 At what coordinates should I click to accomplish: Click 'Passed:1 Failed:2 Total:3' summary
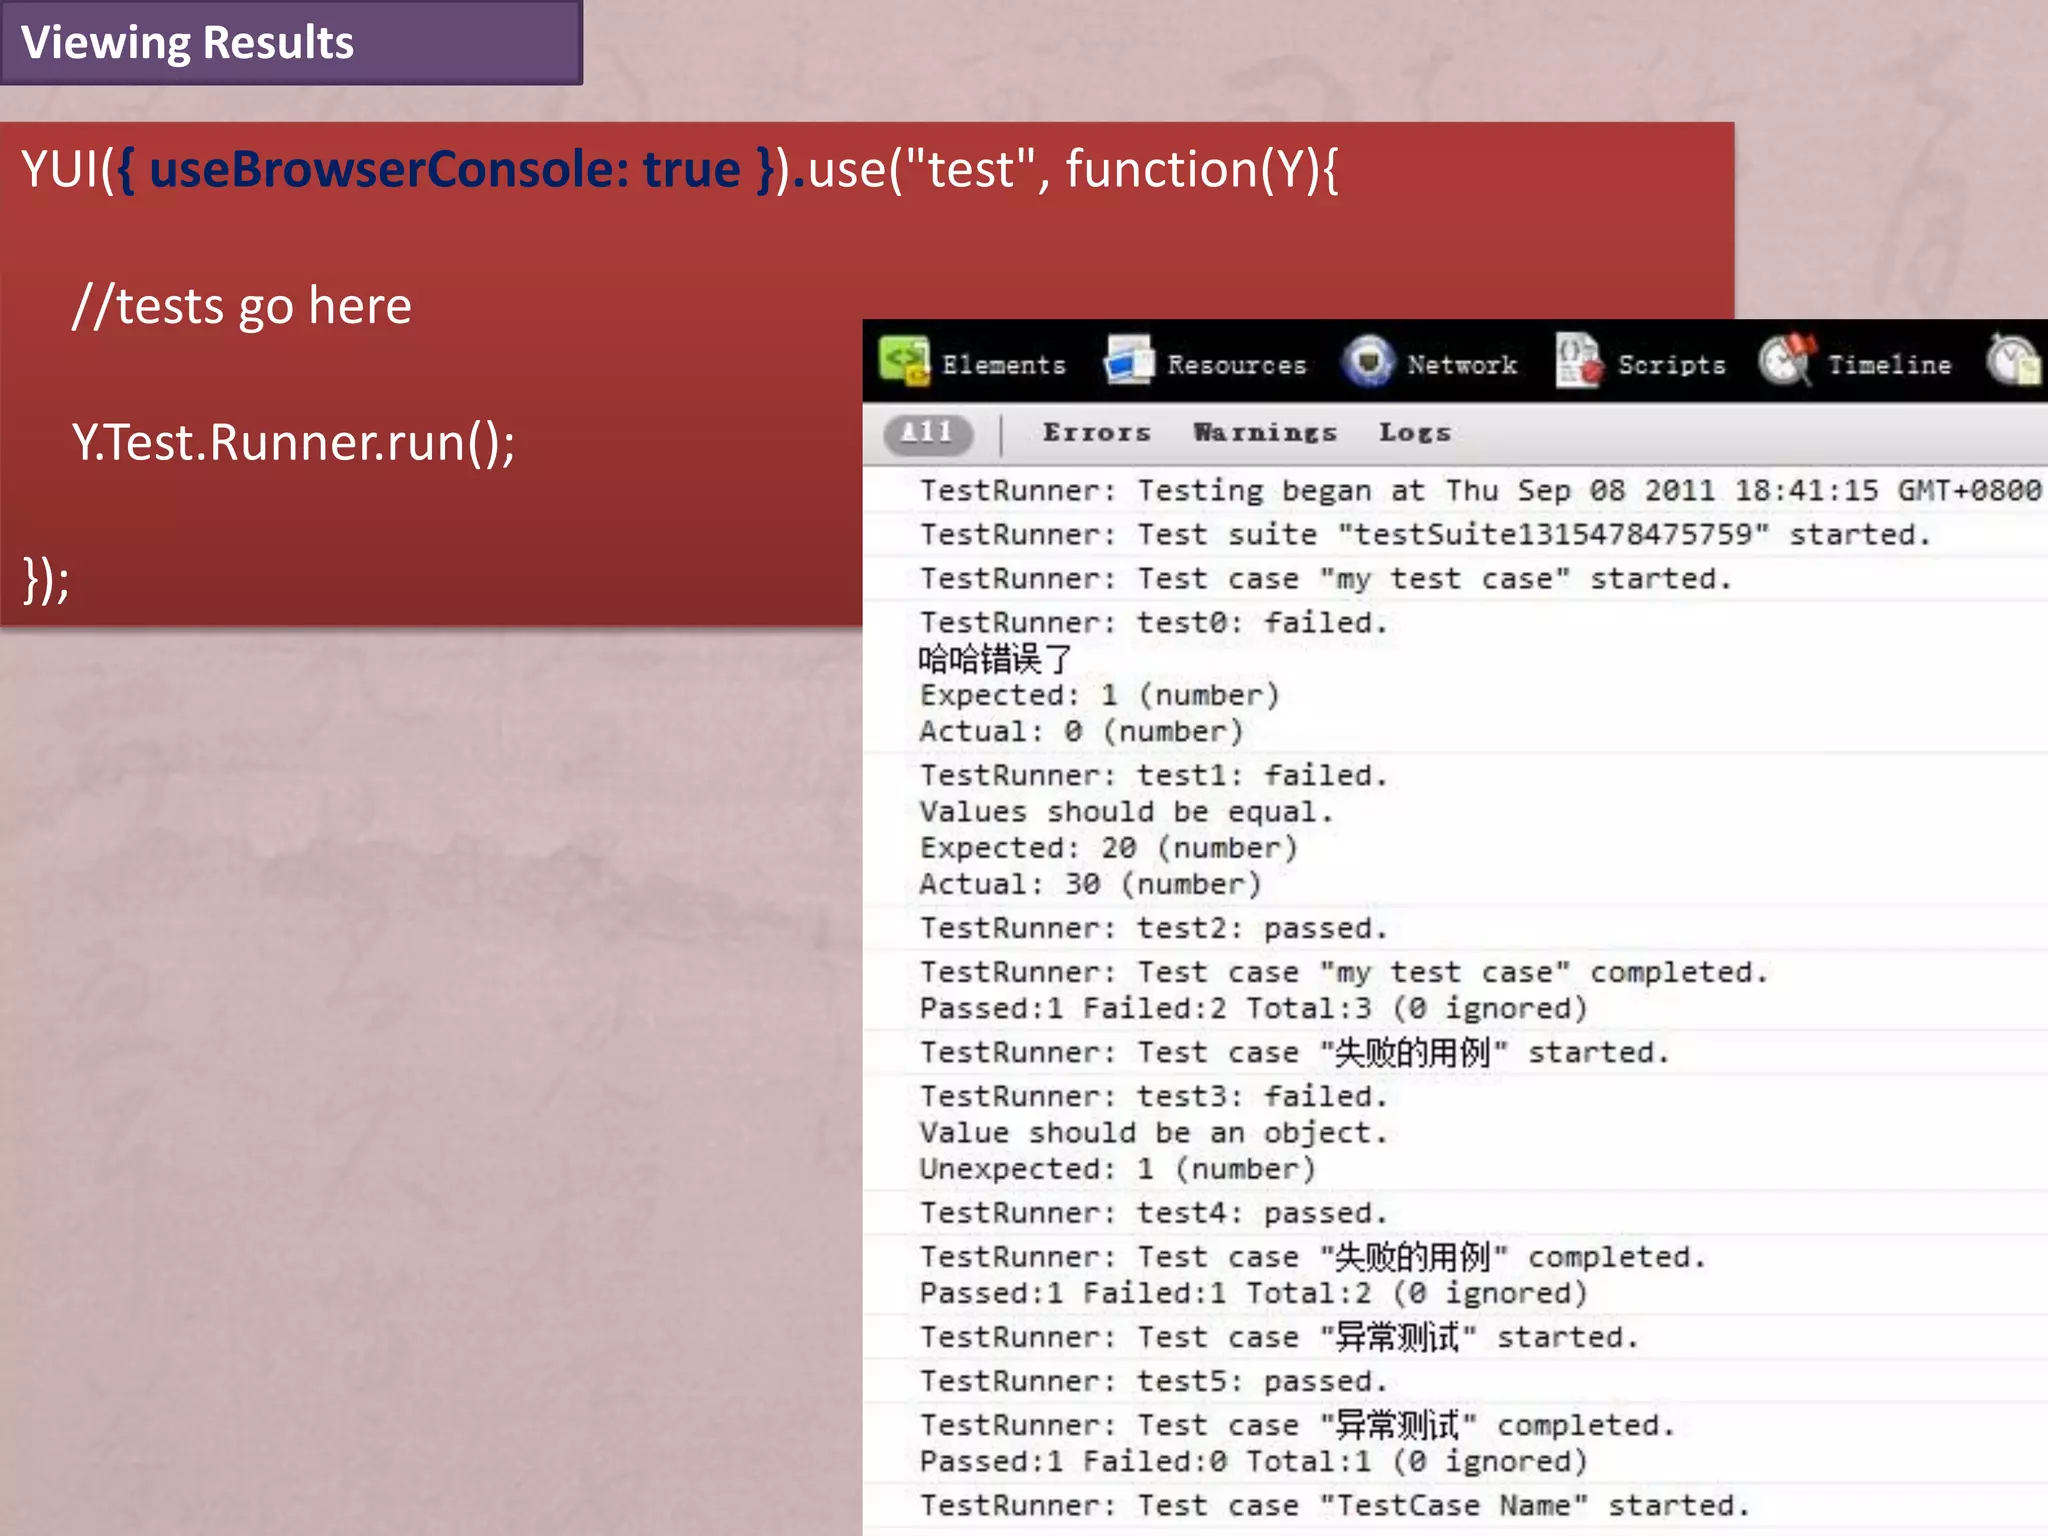point(1254,1009)
